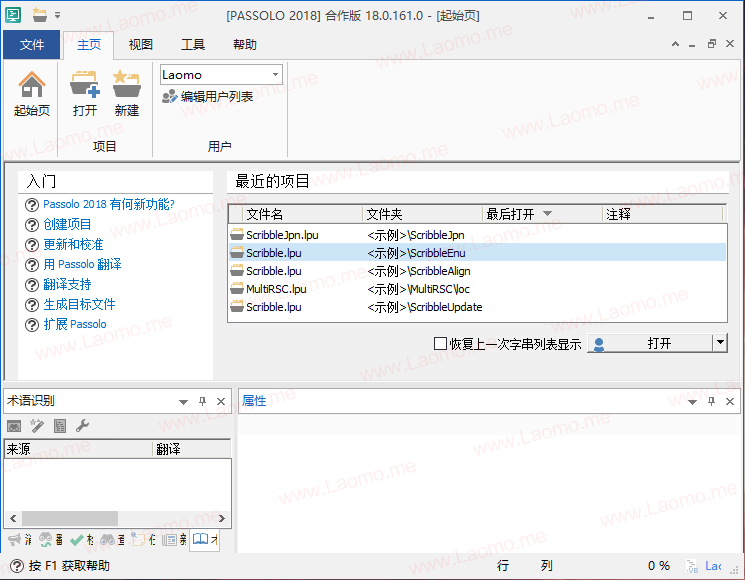Click the F1 help icon in status bar
745x580 pixels.
point(17,566)
